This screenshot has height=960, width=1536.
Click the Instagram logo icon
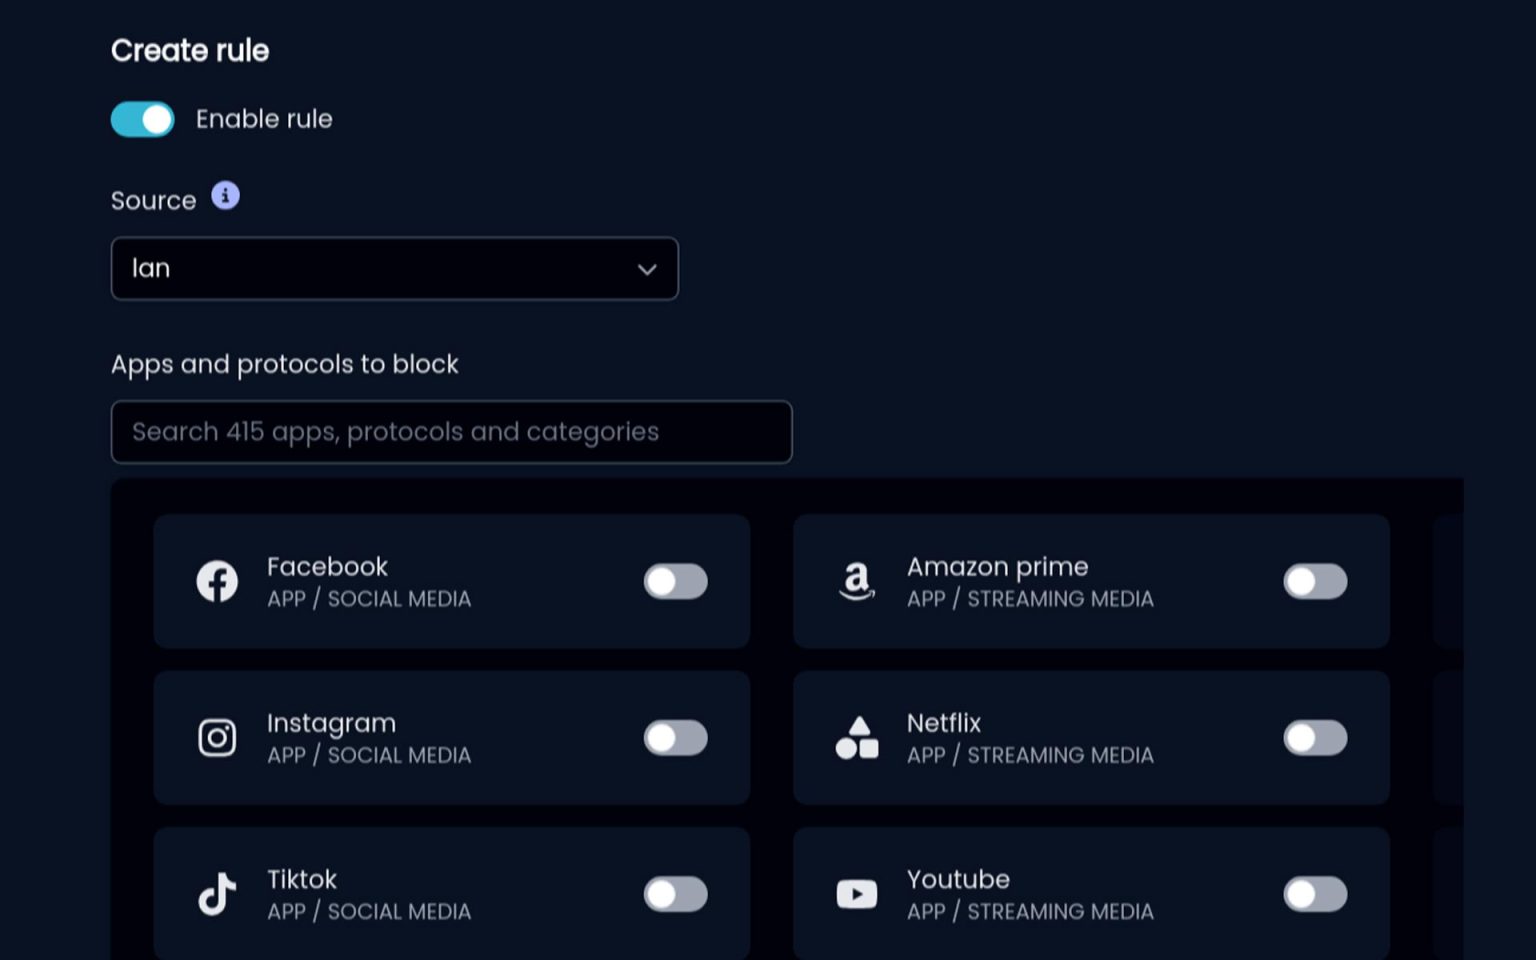click(217, 738)
